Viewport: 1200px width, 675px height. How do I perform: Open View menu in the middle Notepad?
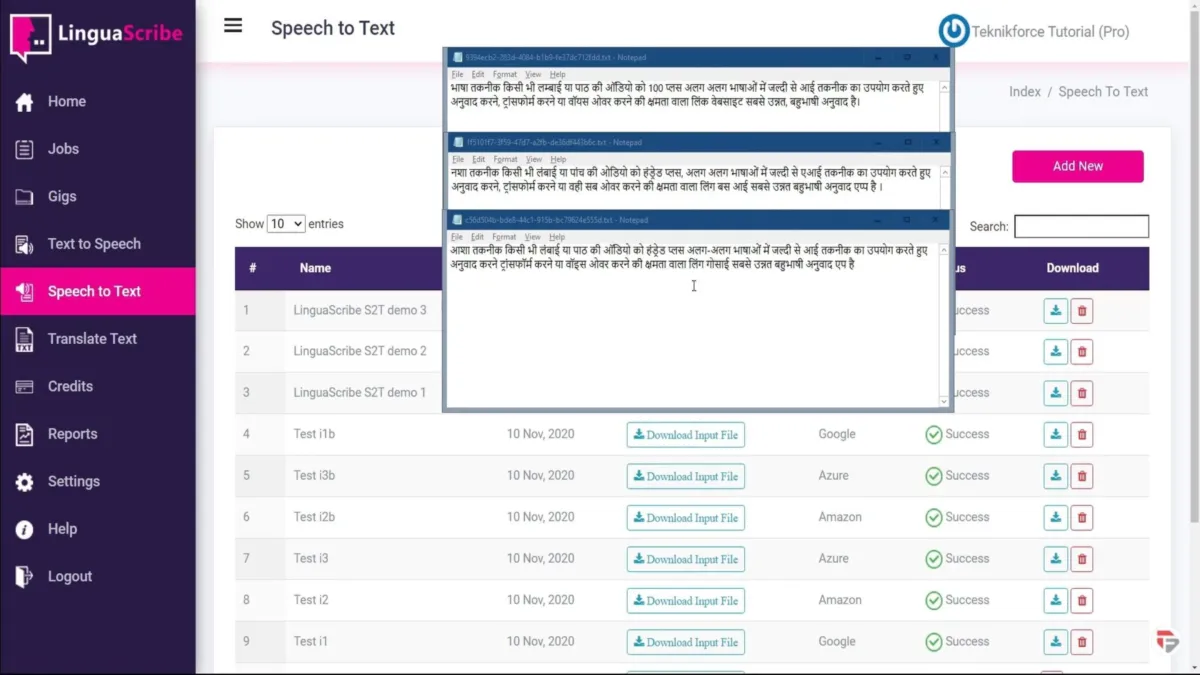[533, 159]
